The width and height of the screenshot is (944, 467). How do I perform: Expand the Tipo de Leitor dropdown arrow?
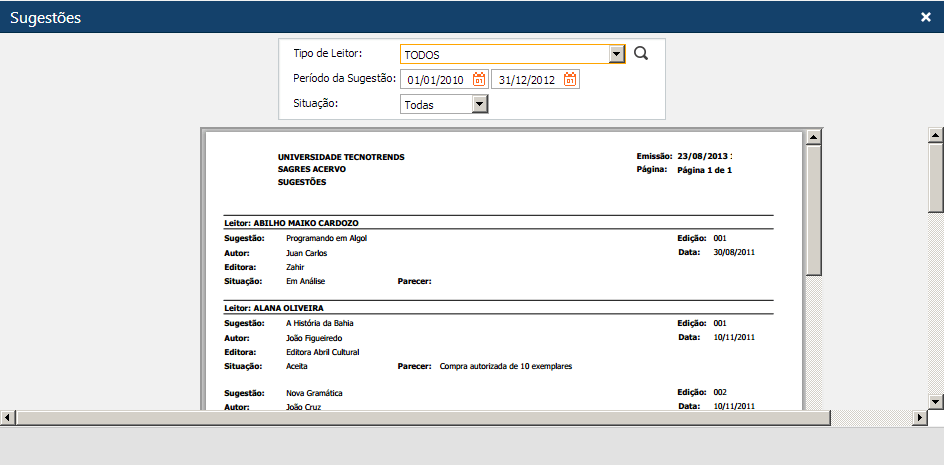(617, 55)
